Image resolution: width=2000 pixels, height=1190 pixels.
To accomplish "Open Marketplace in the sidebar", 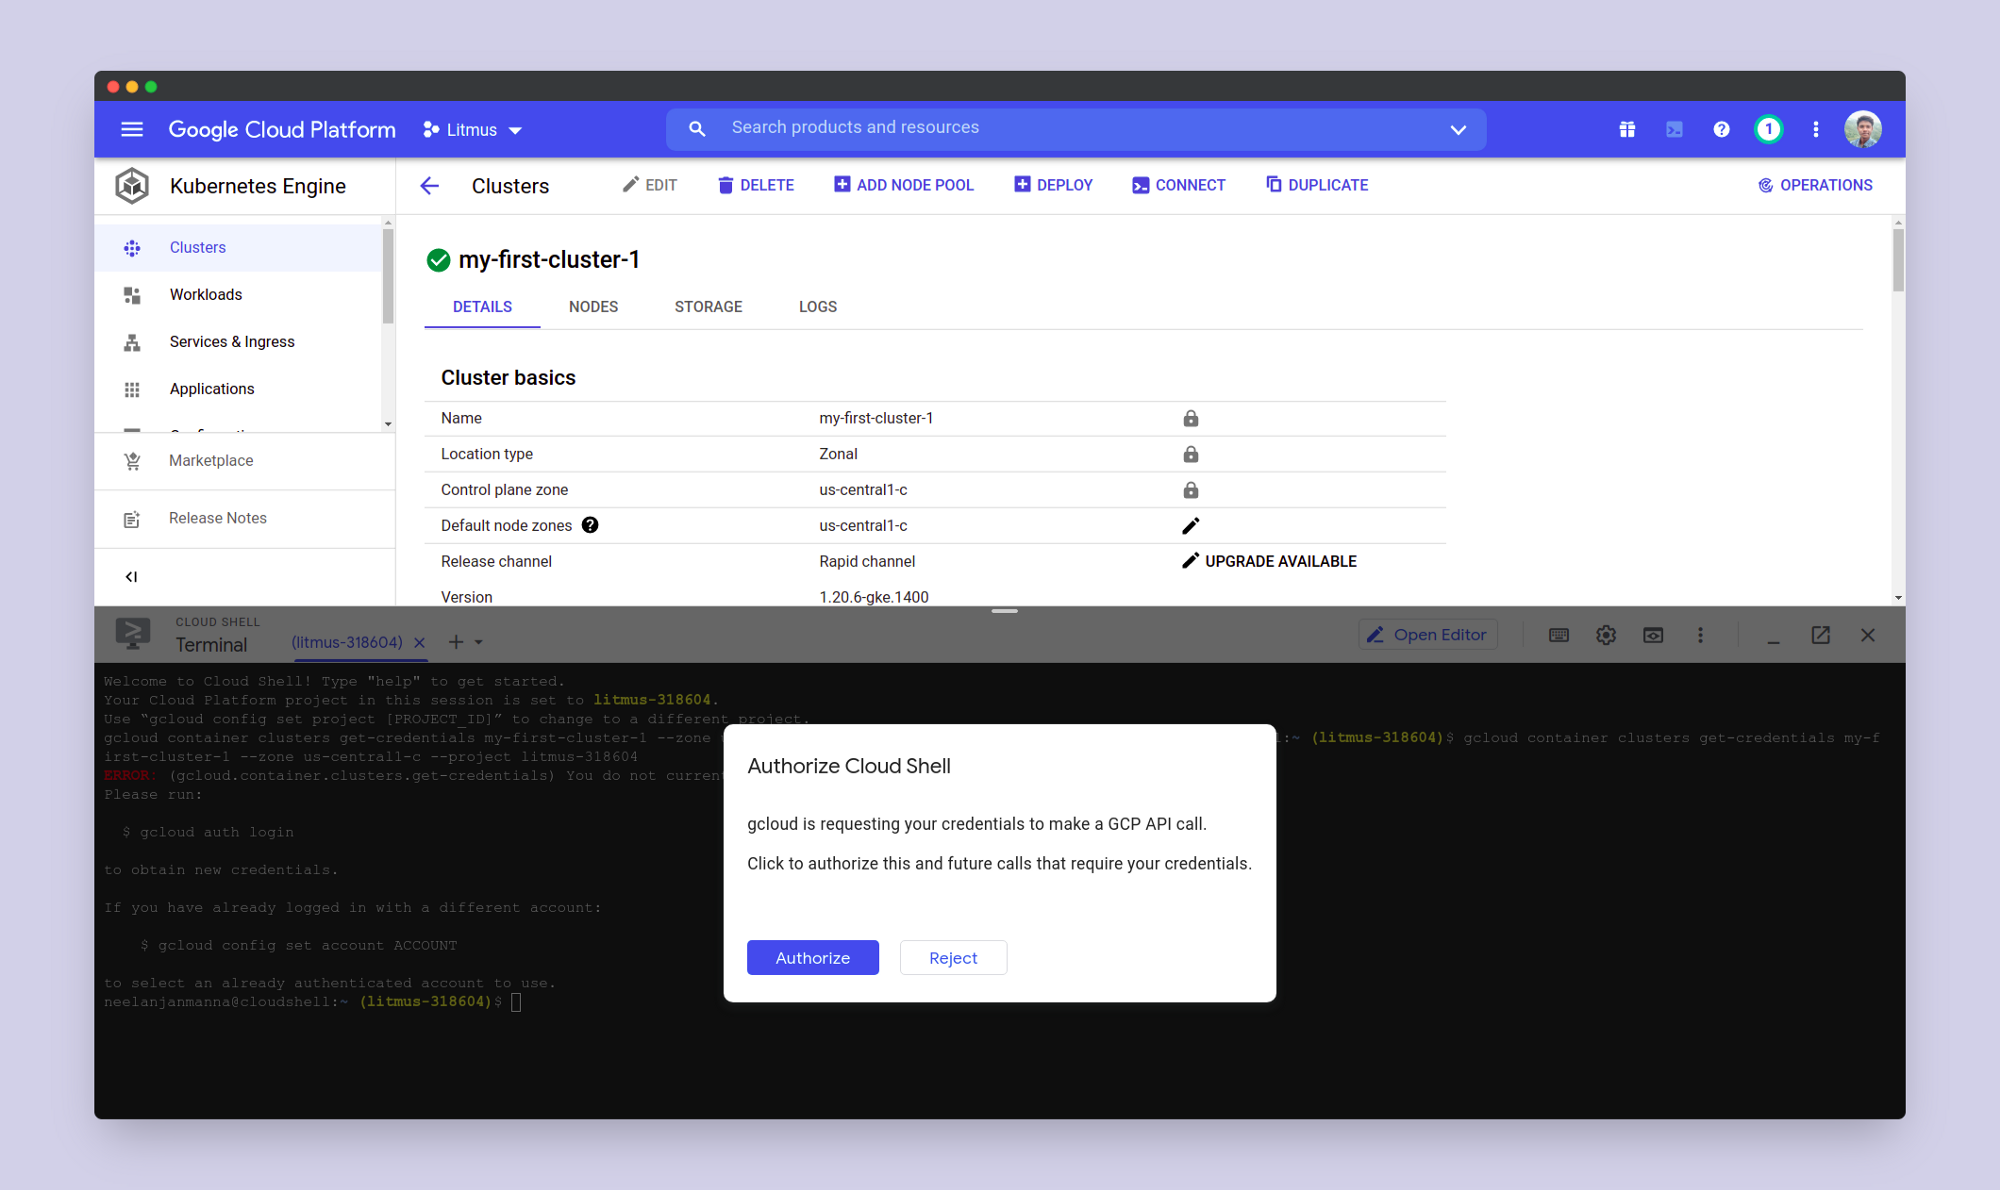I will pos(244,460).
